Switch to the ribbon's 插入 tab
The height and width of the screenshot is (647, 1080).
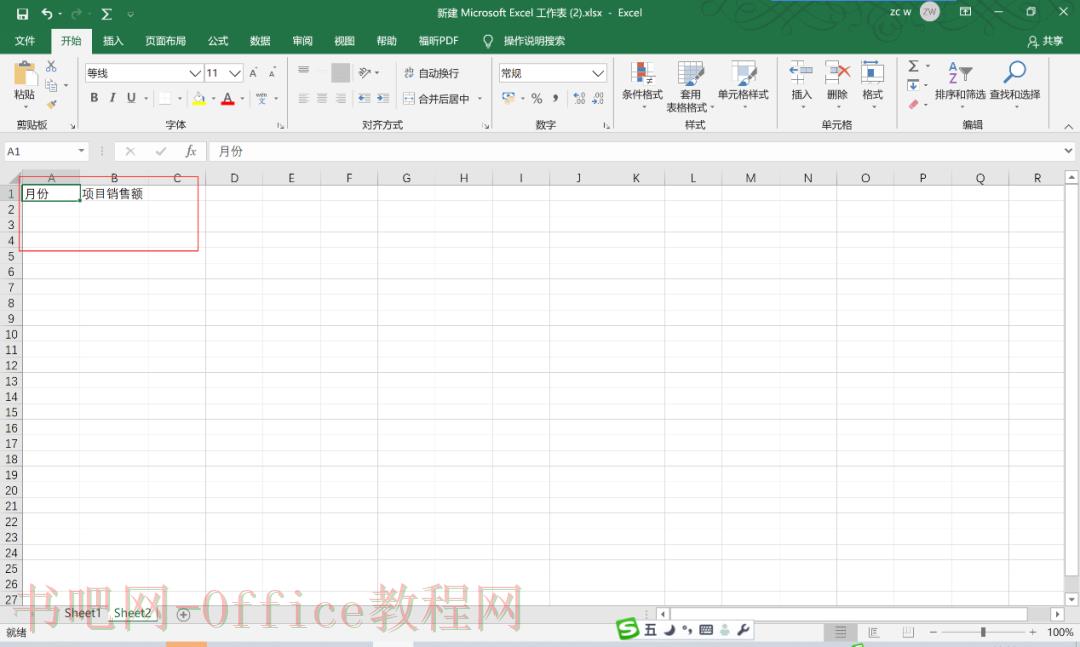point(113,41)
